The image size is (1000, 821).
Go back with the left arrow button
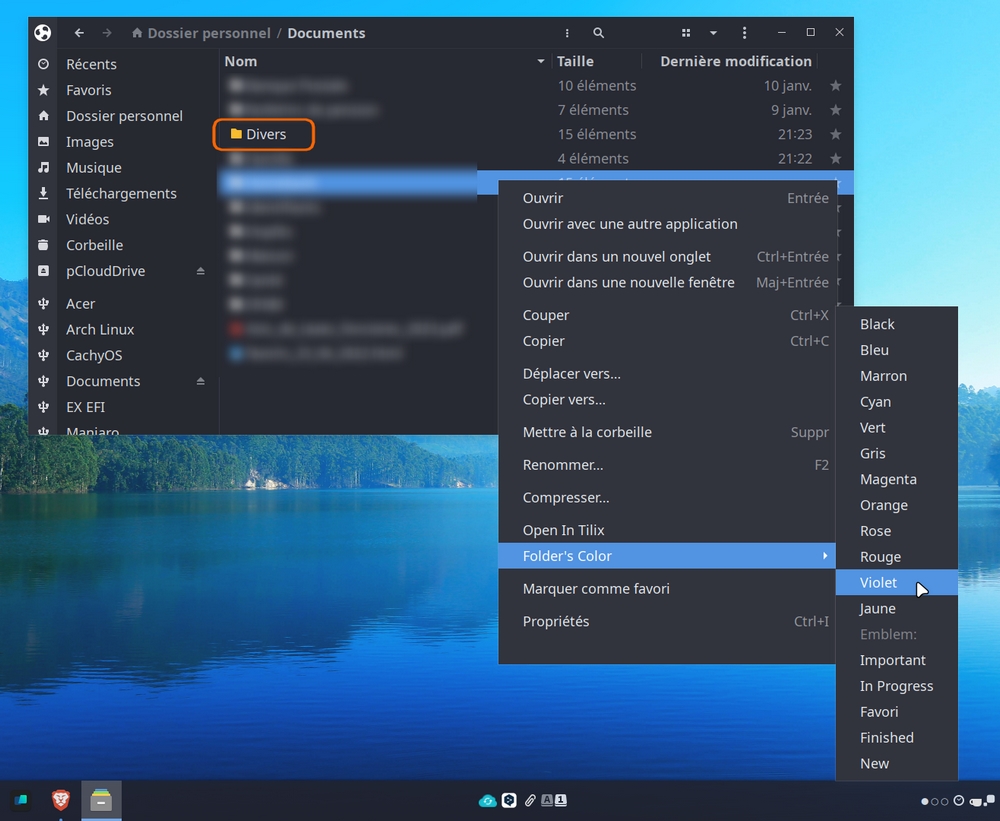coord(79,33)
